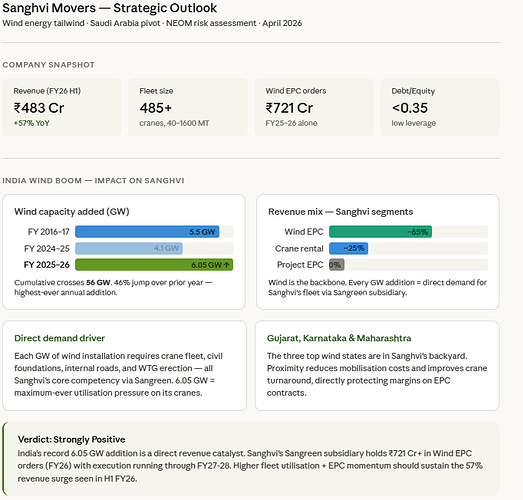Click the 'Wind EPC' segment label
Viewport: 523px width, 500px height.
tap(304, 232)
